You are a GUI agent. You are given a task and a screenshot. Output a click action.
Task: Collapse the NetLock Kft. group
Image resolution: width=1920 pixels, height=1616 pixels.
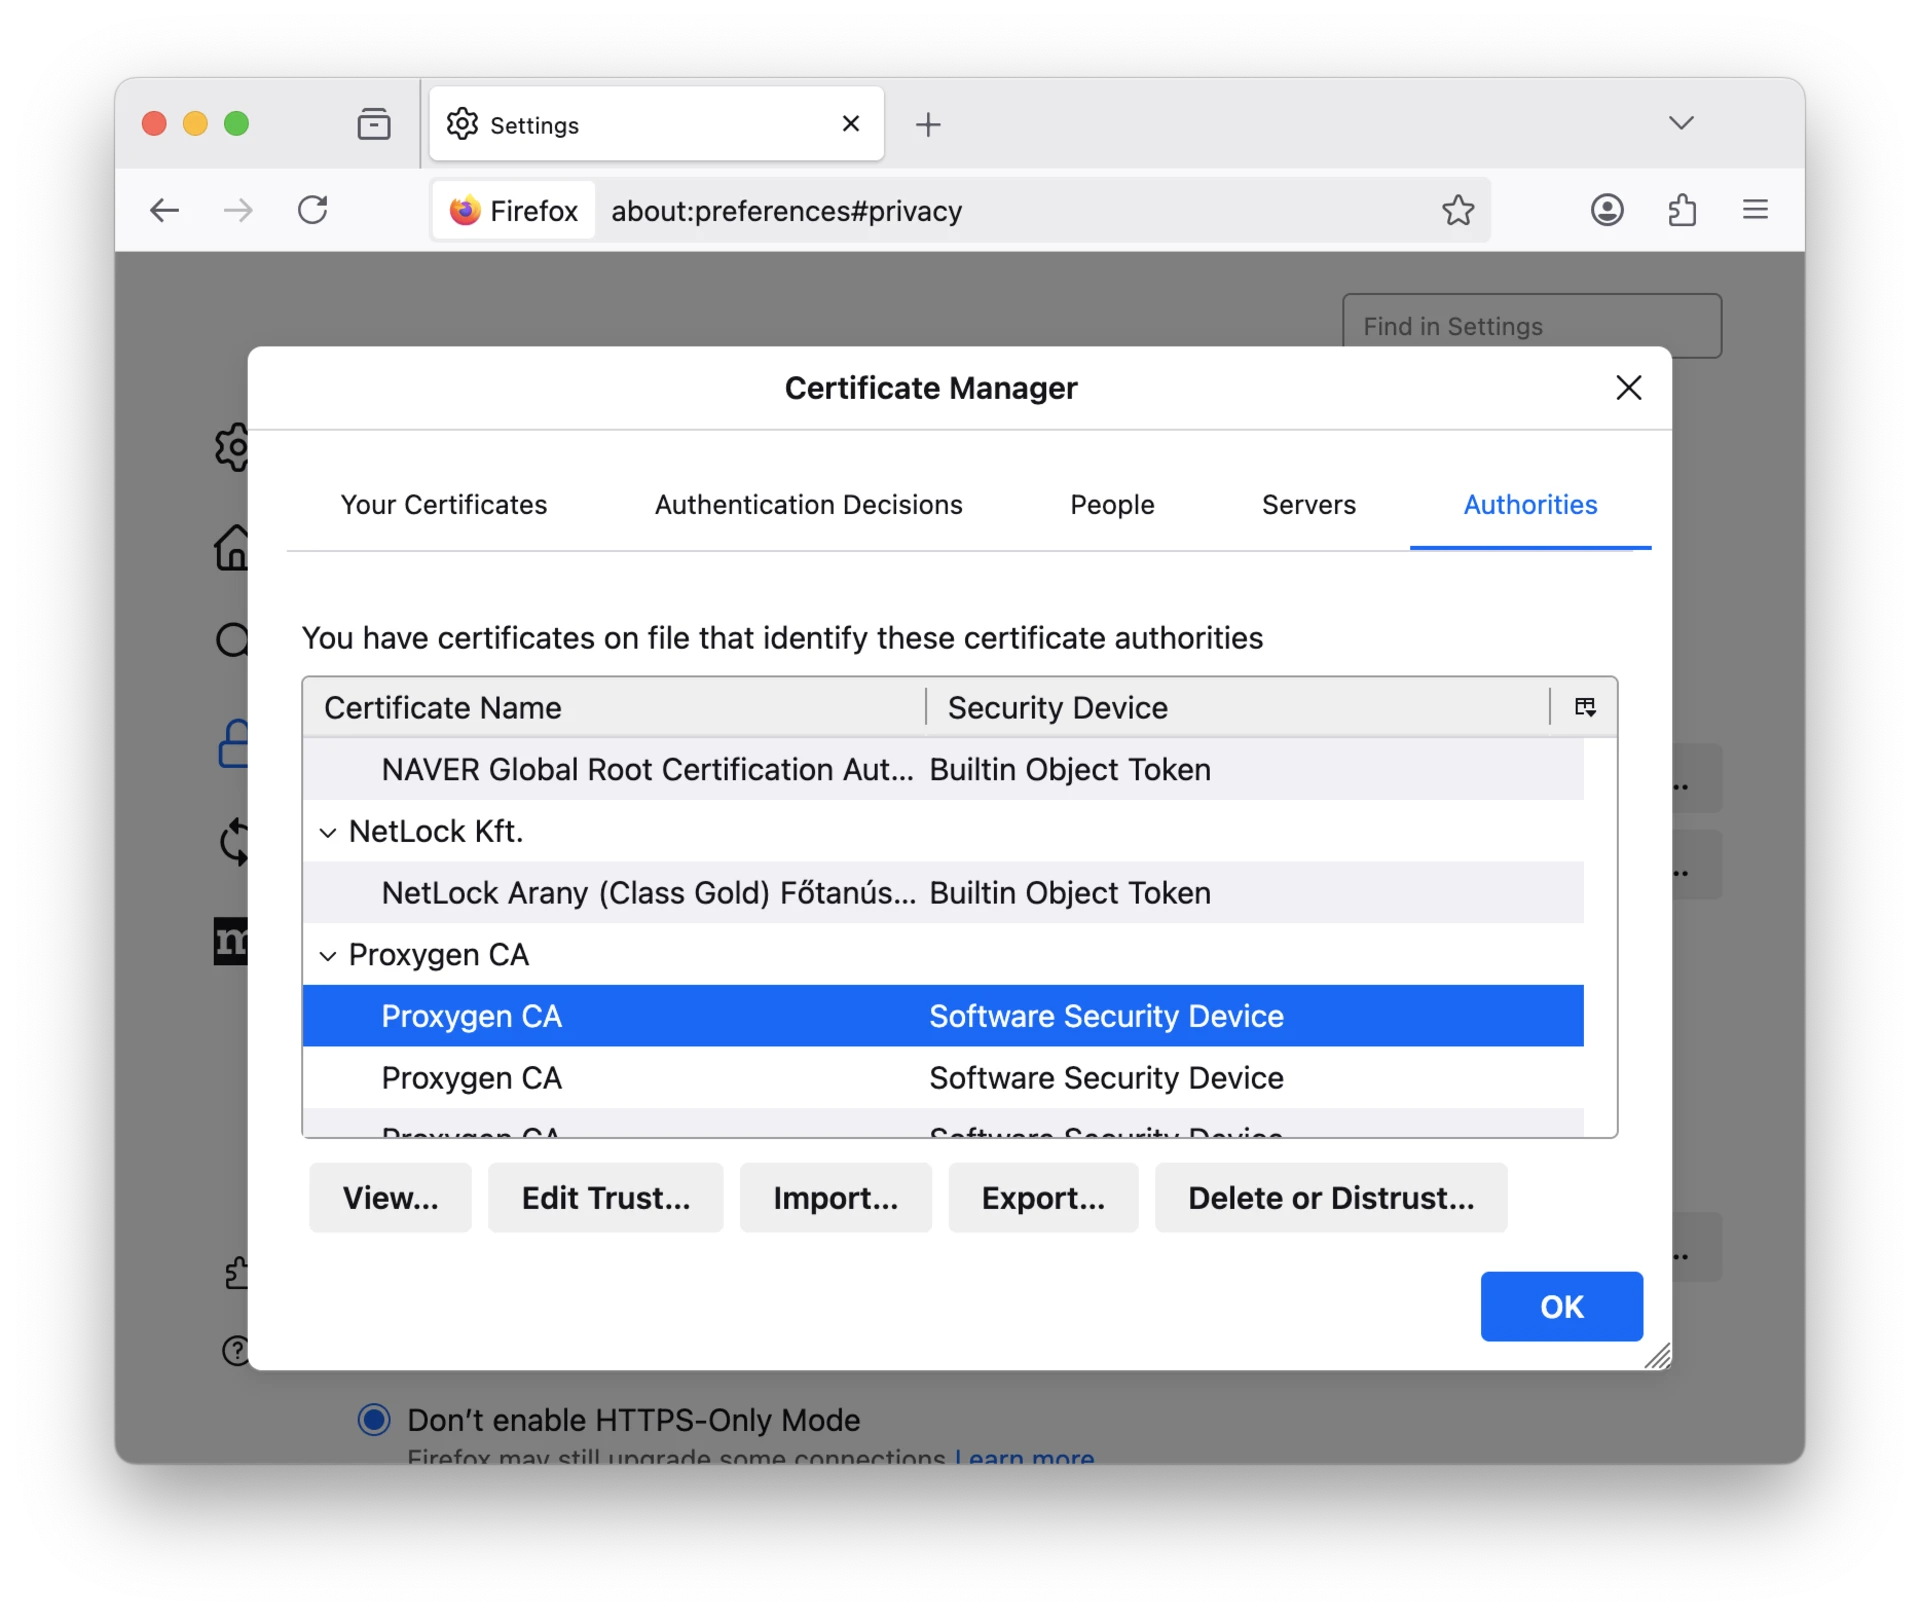click(328, 832)
